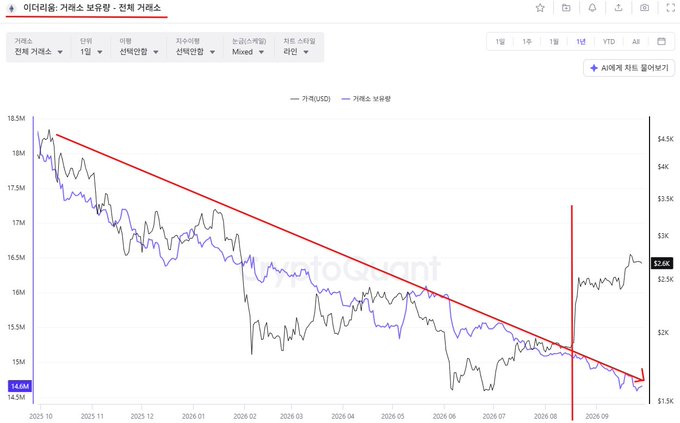This screenshot has width=680, height=423.
Task: Share chart using the upload icon
Action: tap(618, 8)
